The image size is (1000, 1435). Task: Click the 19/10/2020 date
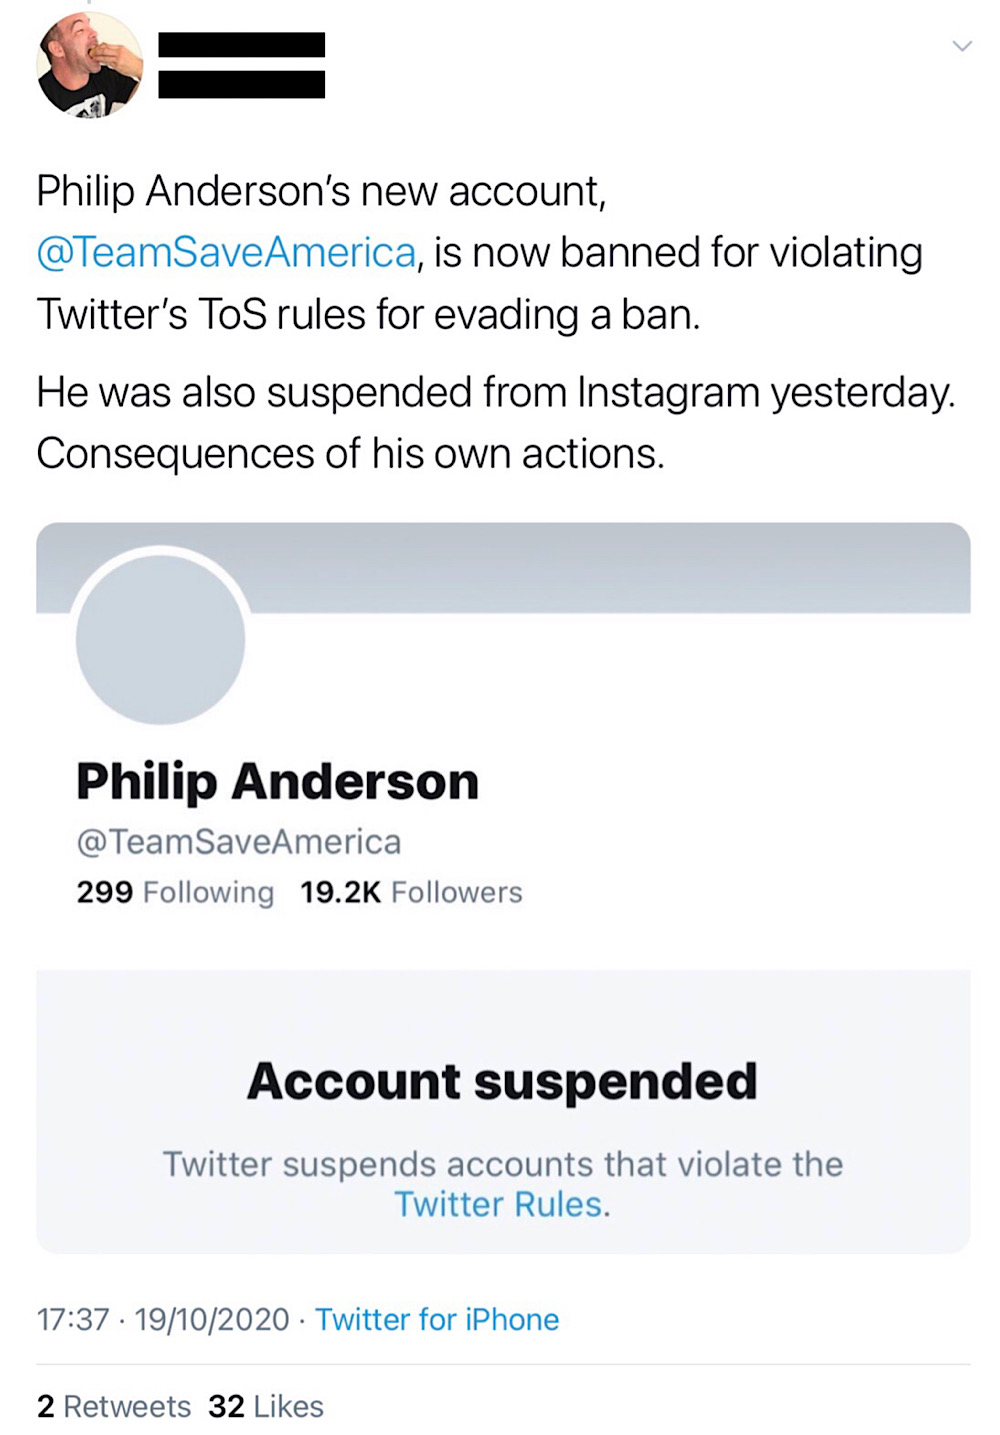[x=212, y=1320]
